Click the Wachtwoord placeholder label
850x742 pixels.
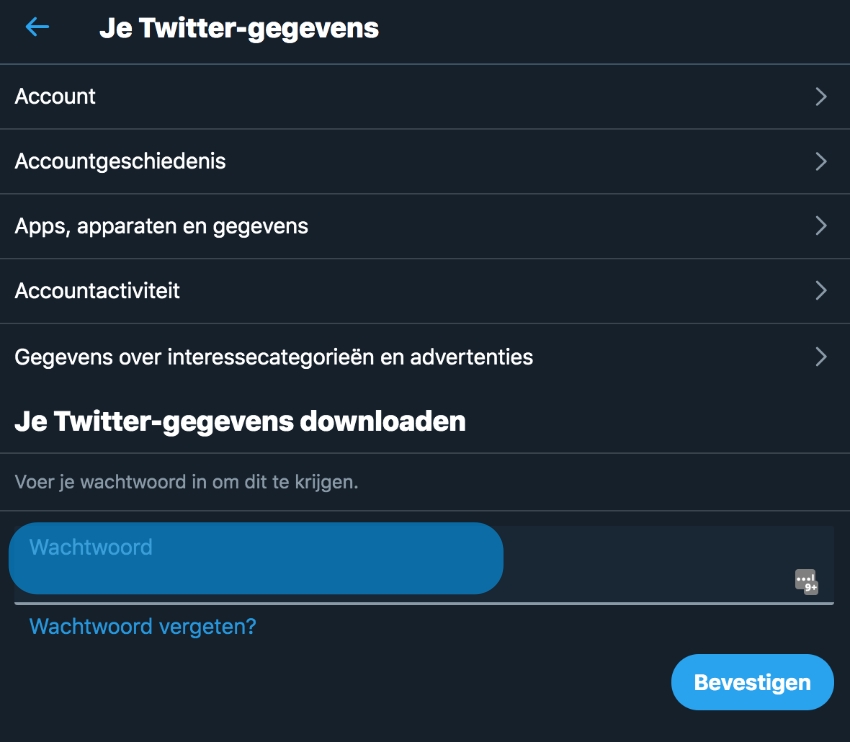(91, 547)
